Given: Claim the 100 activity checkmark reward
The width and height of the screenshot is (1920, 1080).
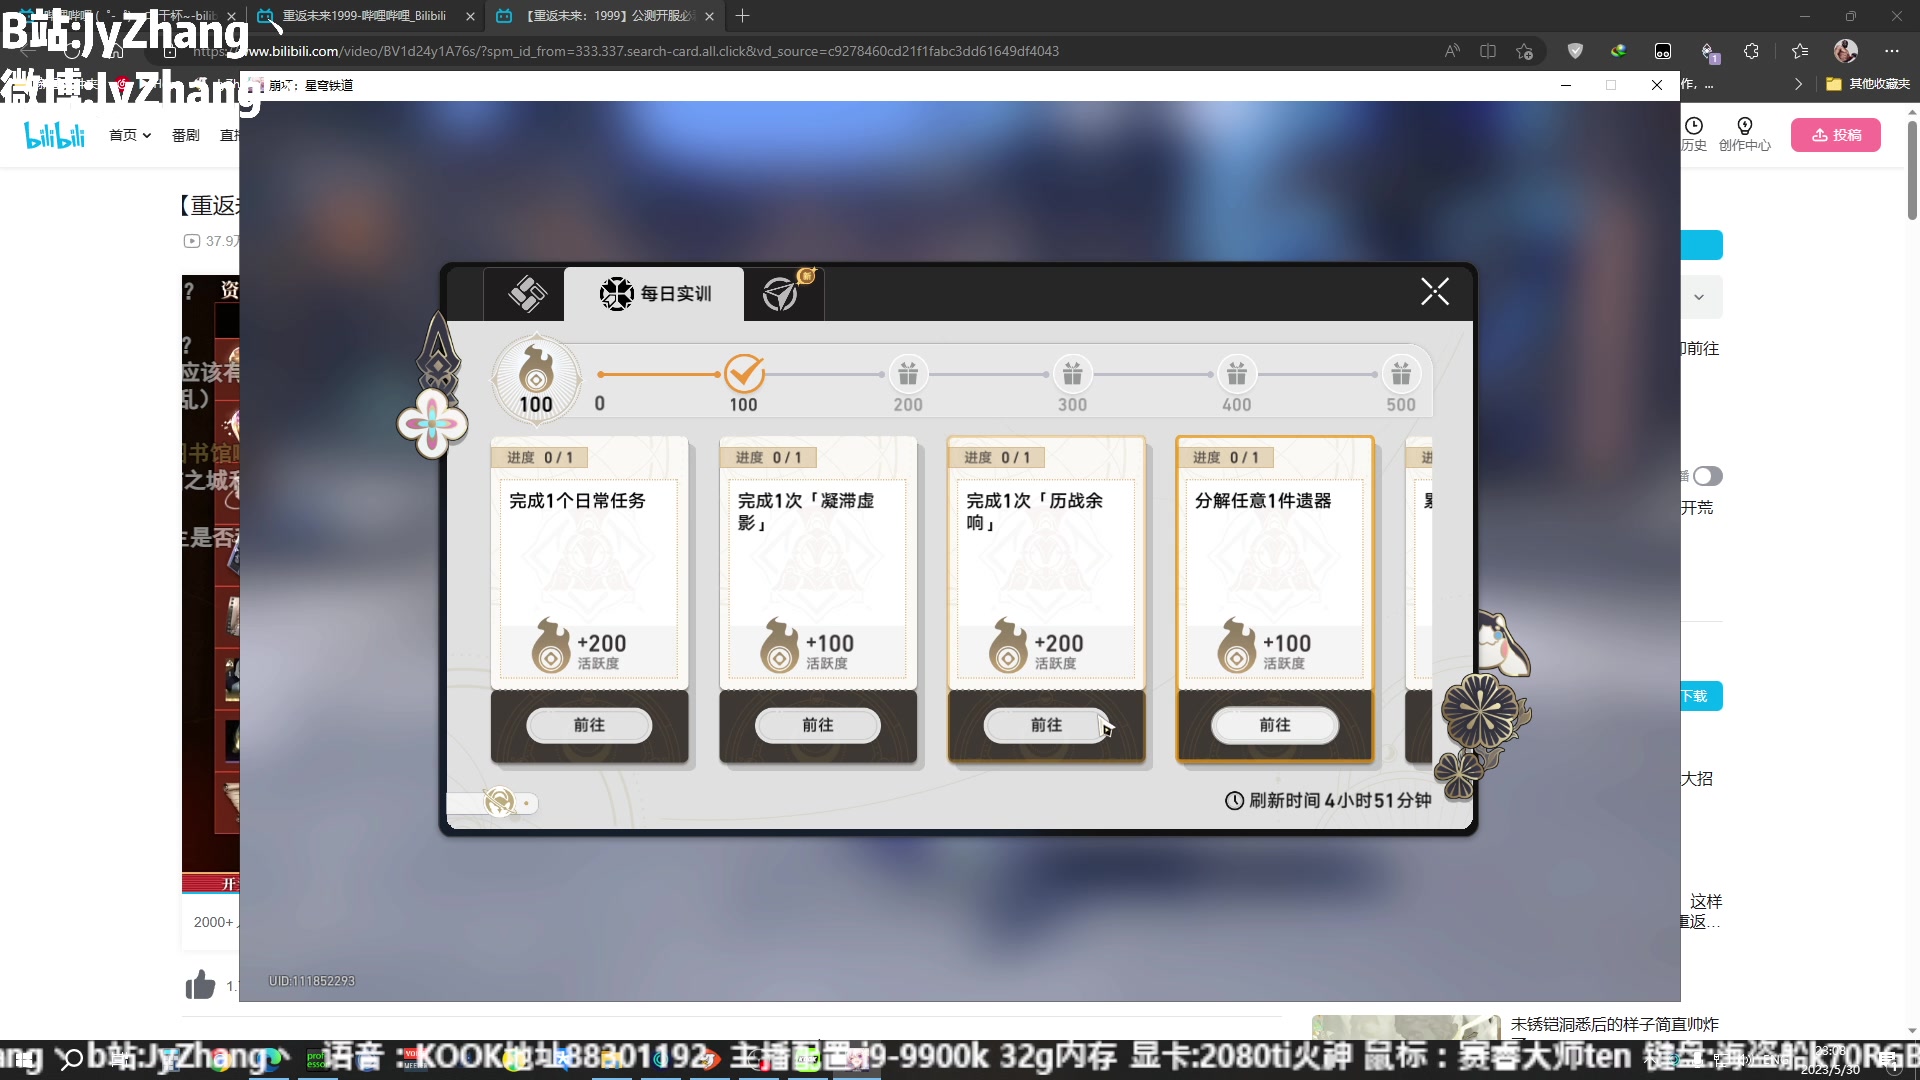Looking at the screenshot, I should pos(744,374).
